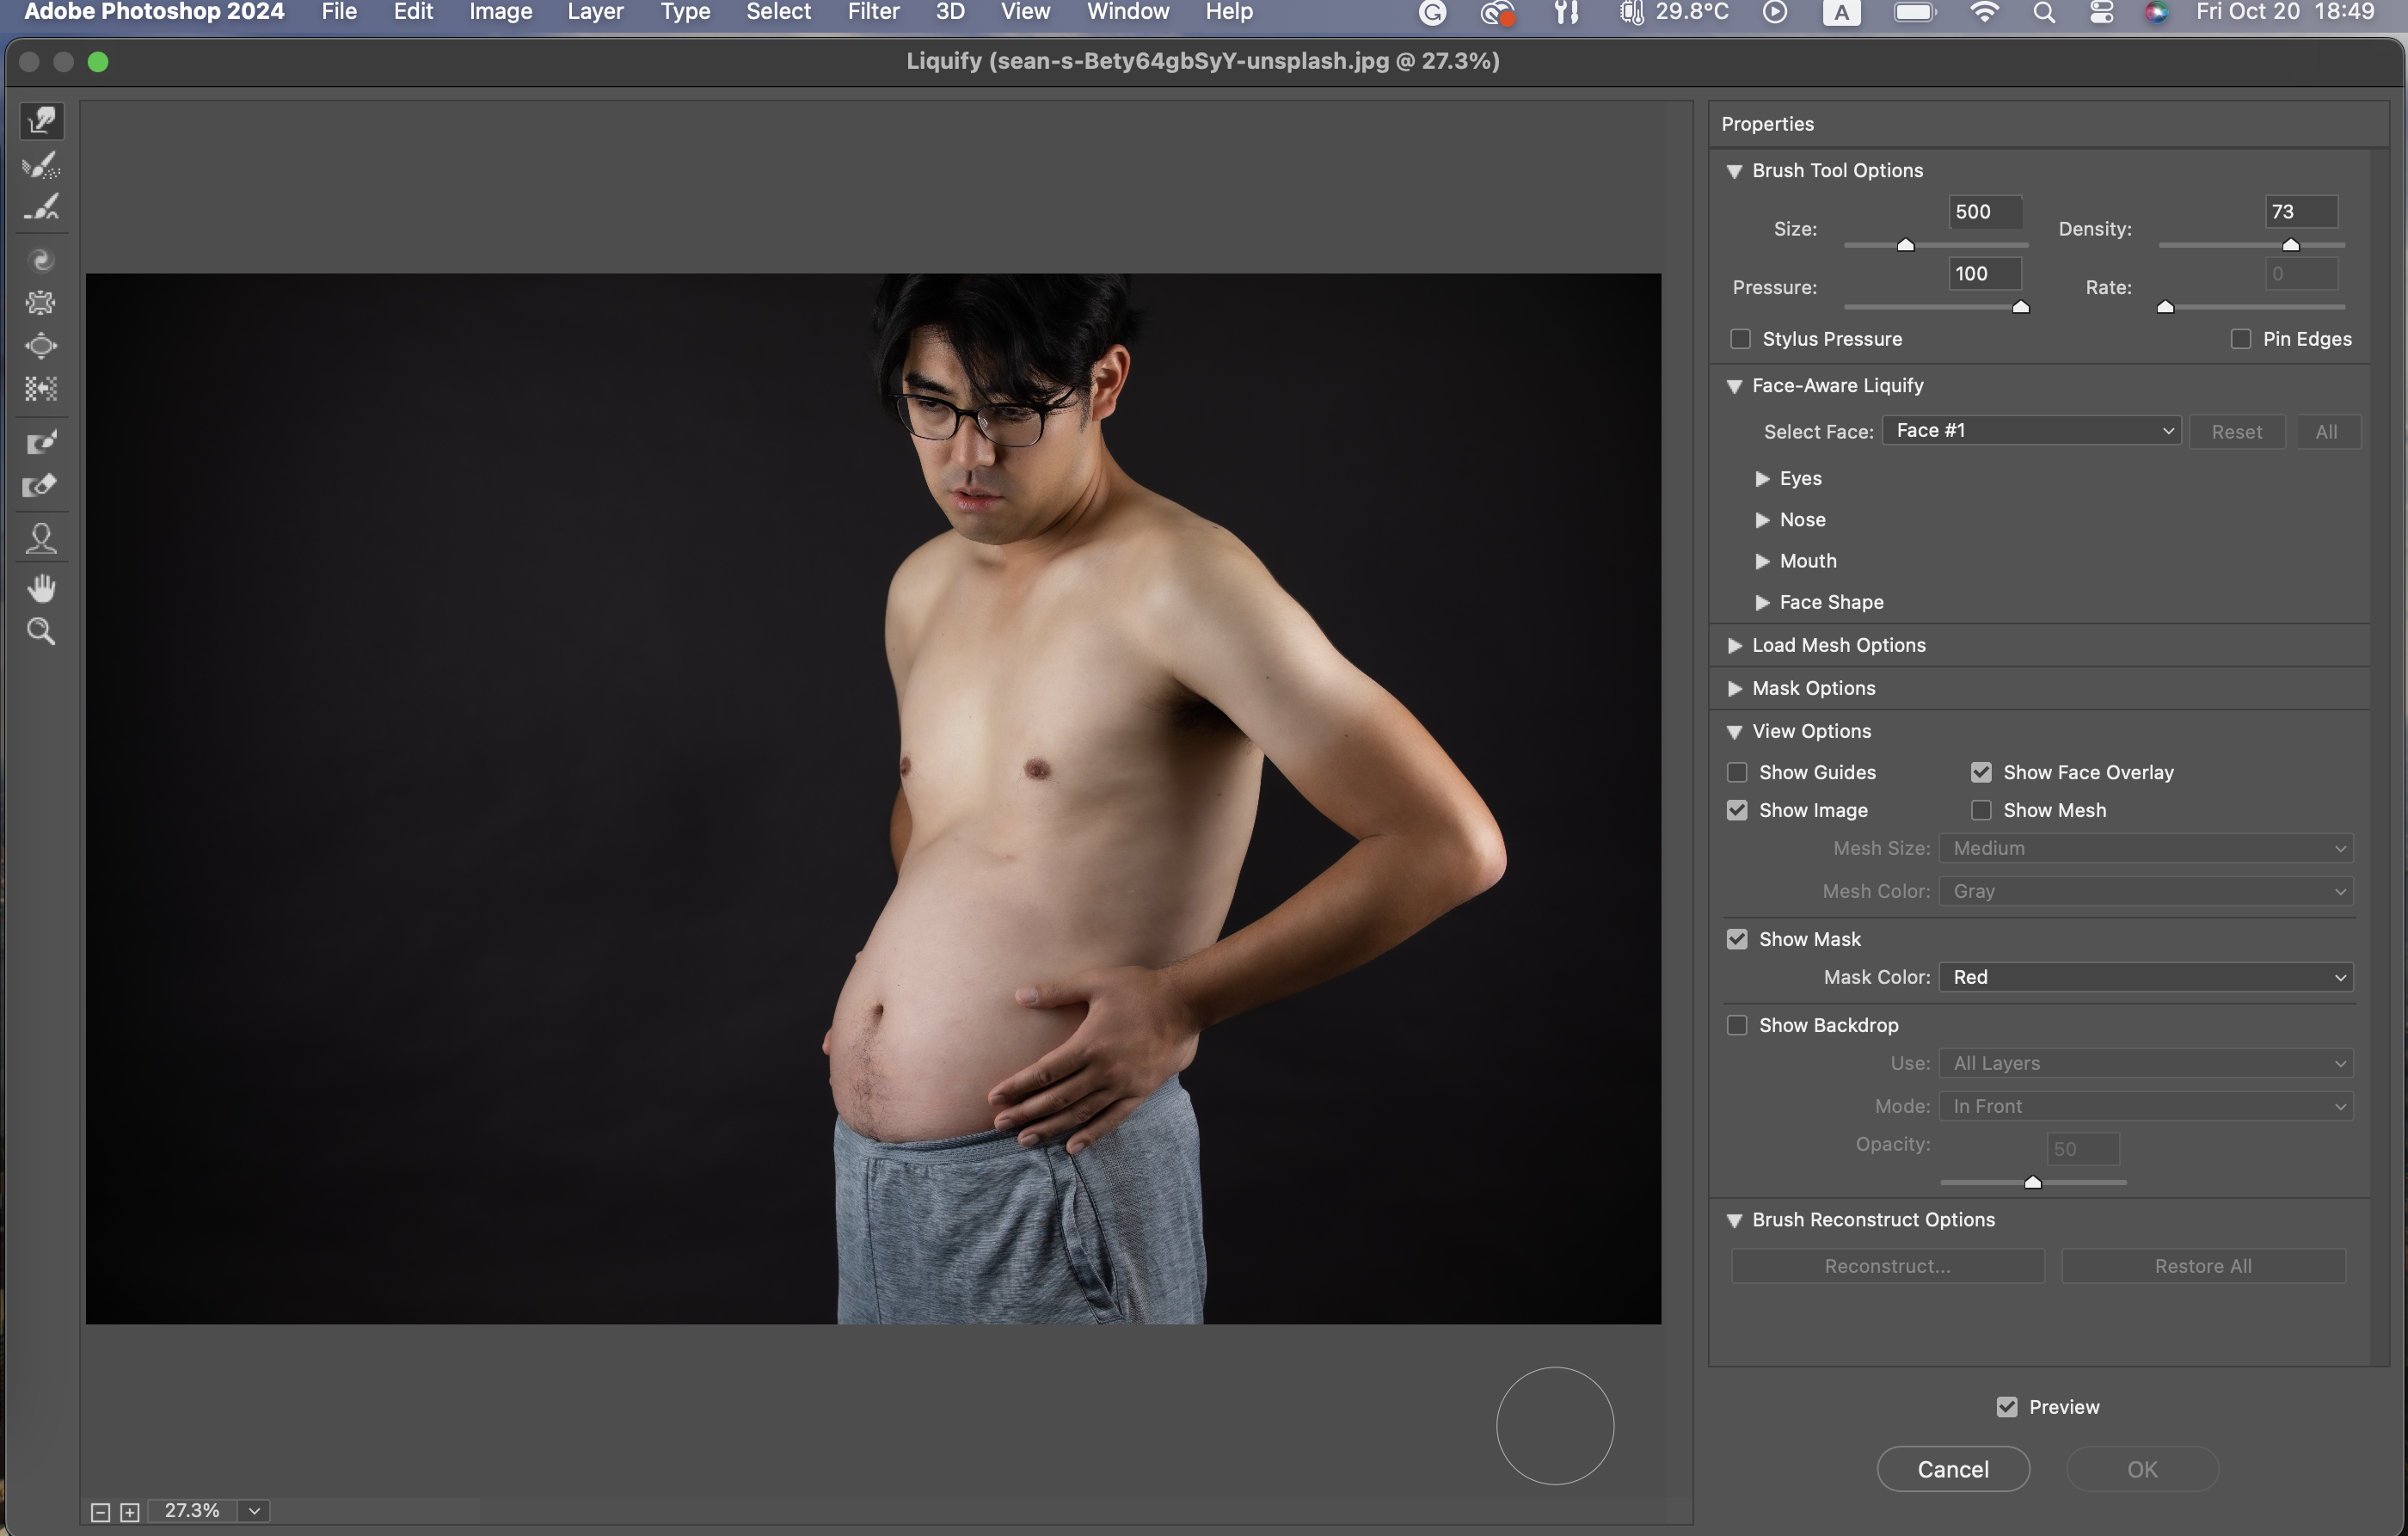Select the Twirl Clockwise tool
This screenshot has height=1536, width=2408.
coord(41,260)
